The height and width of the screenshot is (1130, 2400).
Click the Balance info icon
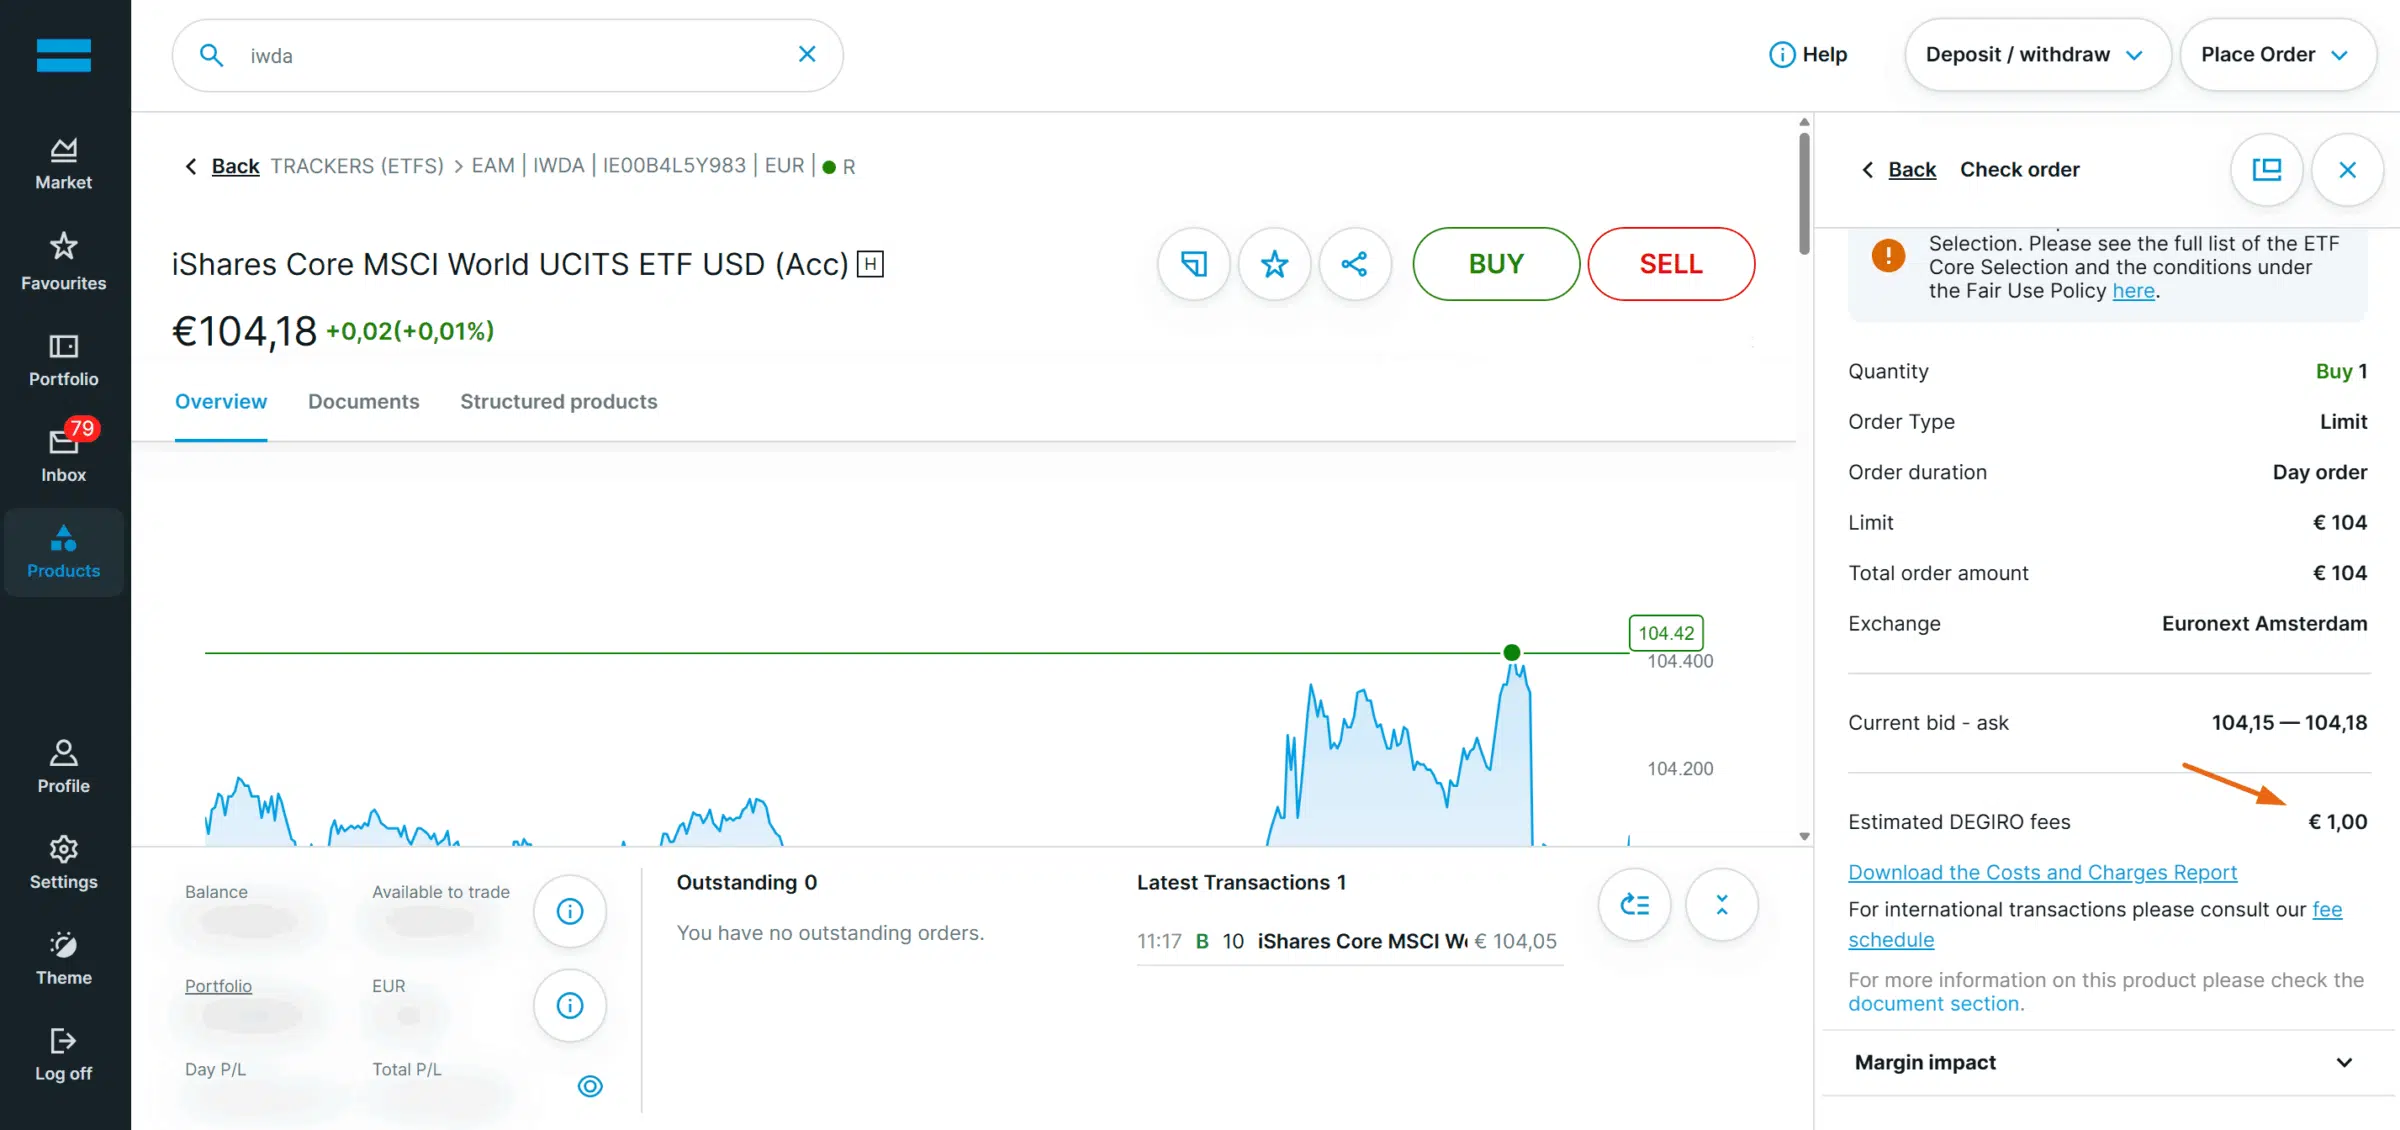pos(570,911)
